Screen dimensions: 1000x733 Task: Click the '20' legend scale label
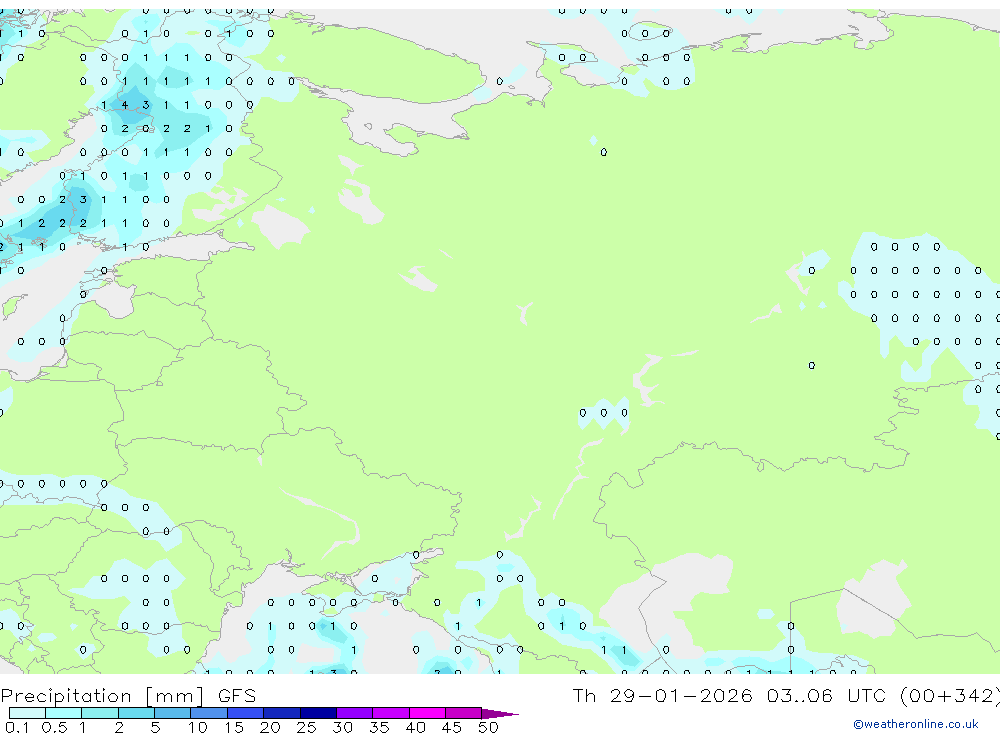coord(270,727)
